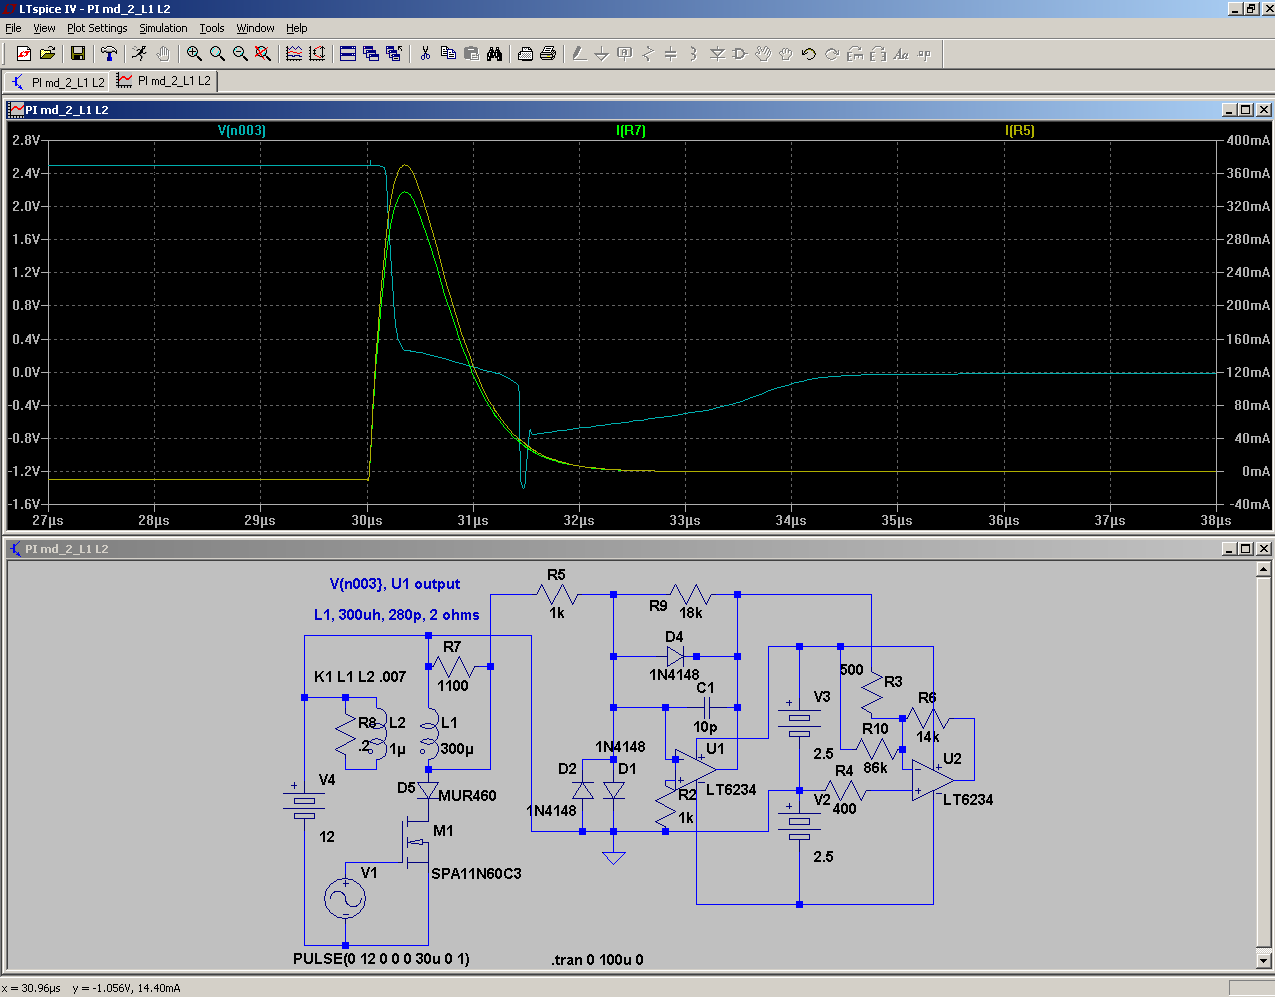Click the I(R7) trace label

pos(631,130)
